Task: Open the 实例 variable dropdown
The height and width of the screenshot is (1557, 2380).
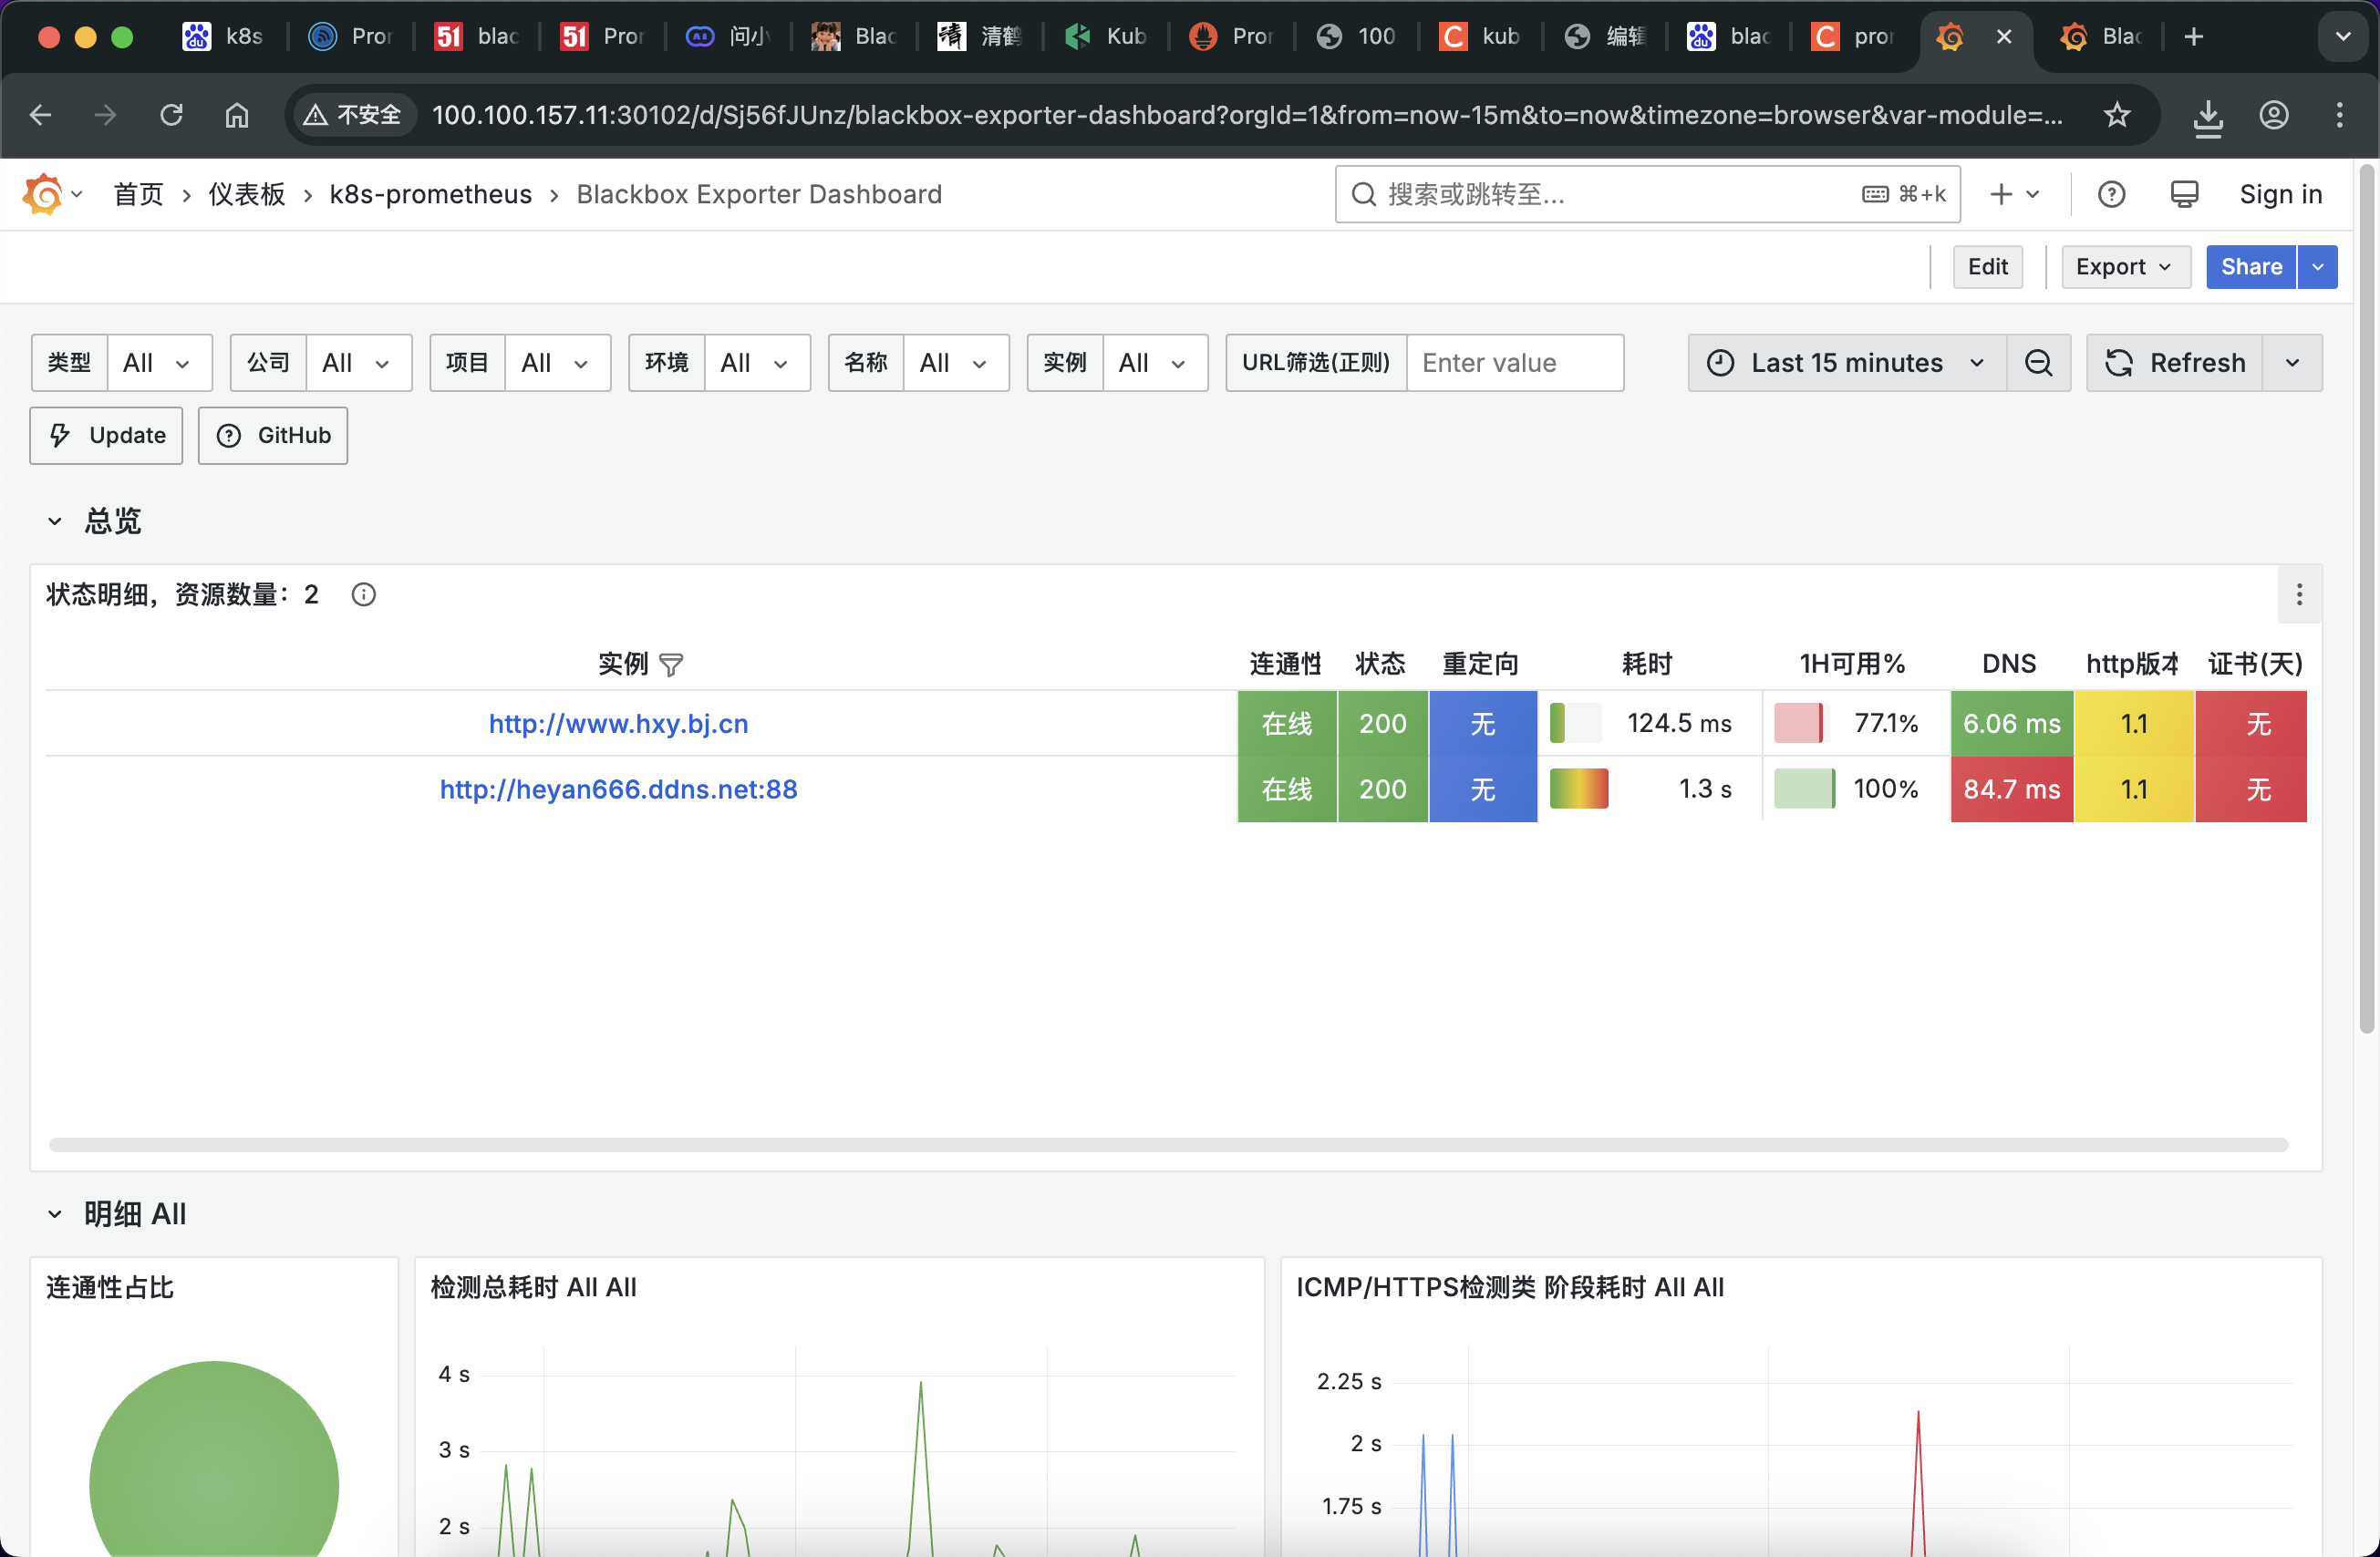Action: click(1155, 363)
